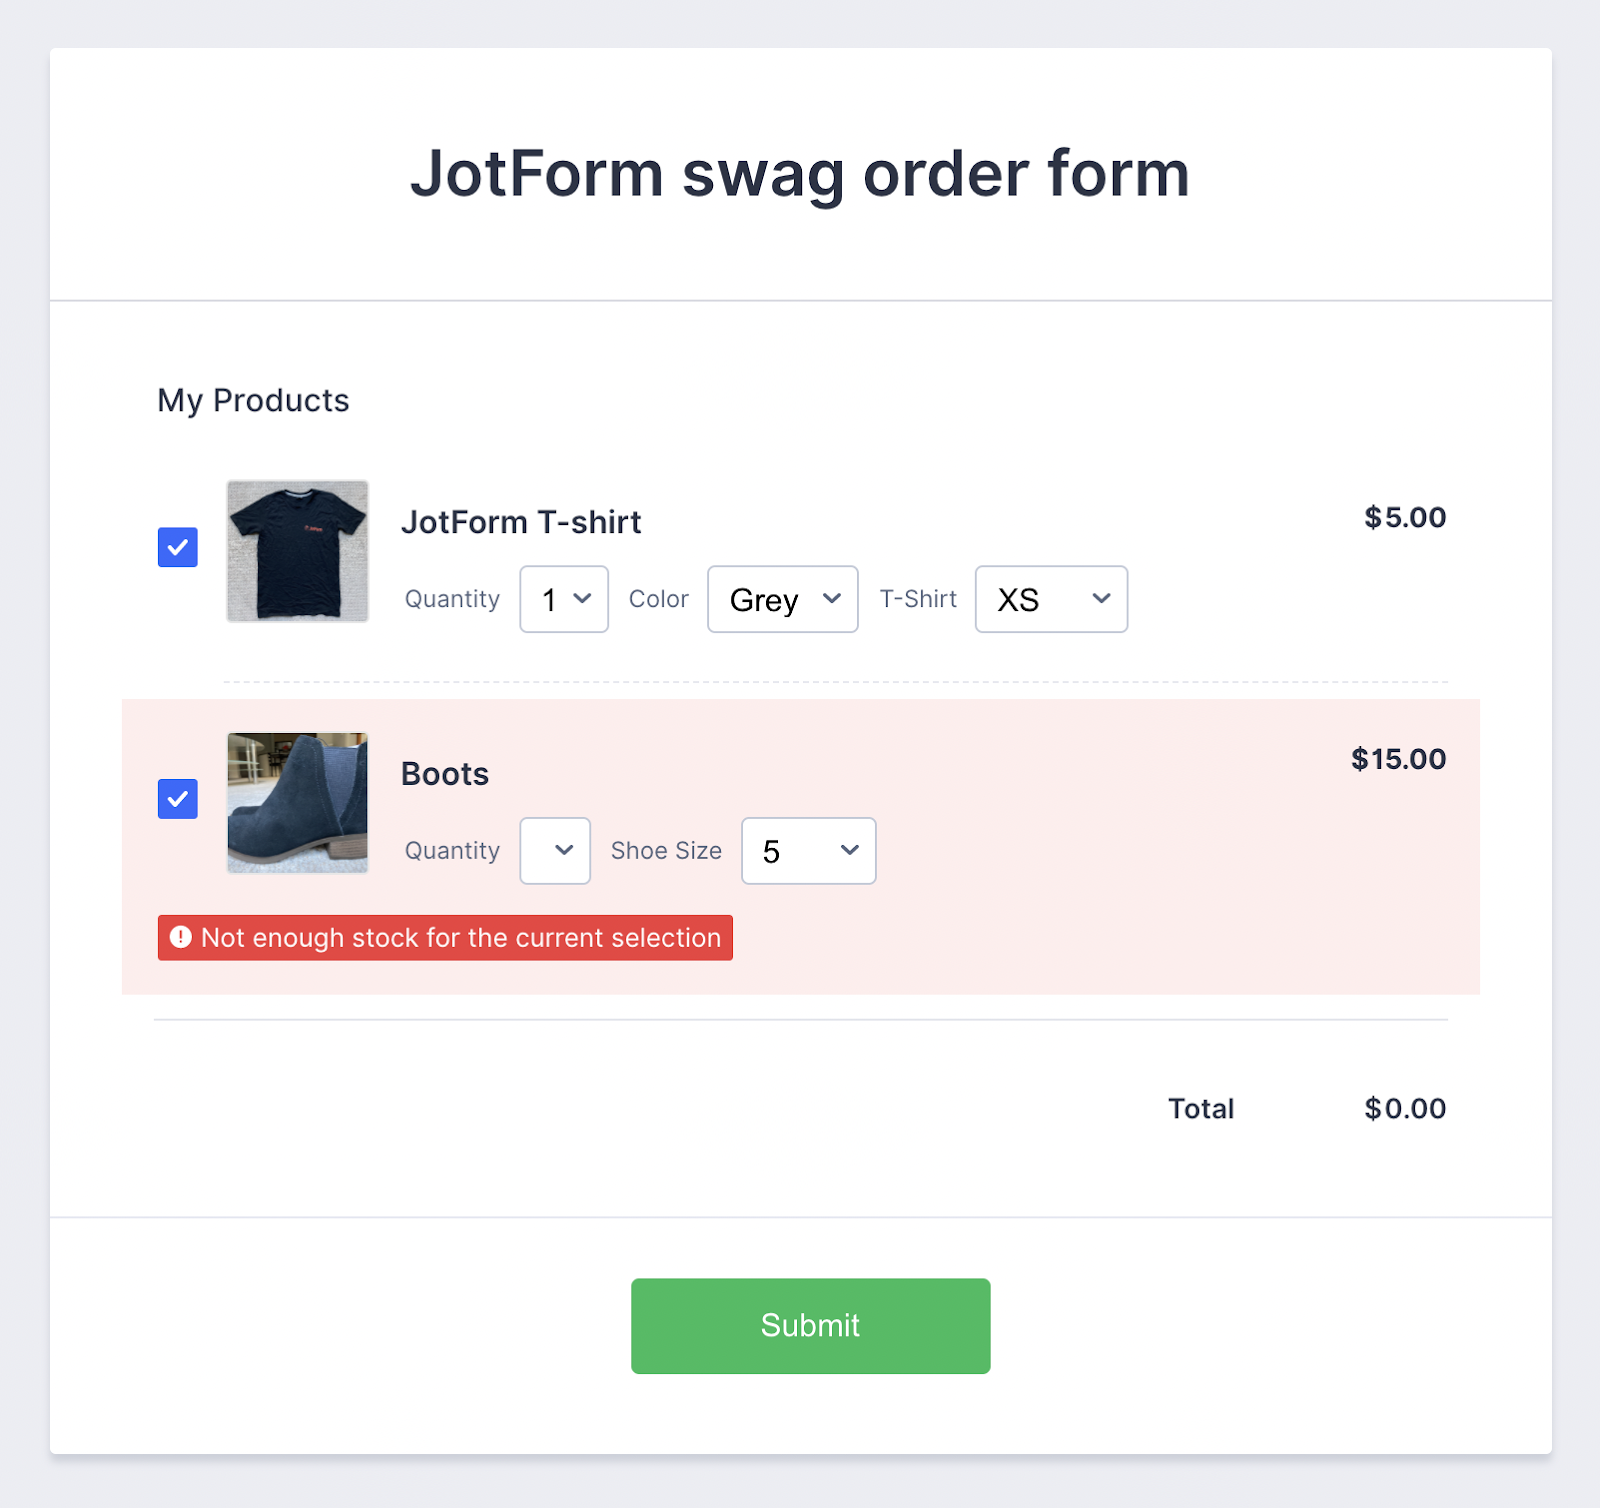Click the JotForm T-shirt product image
Screen dimensions: 1600x1508
[x=297, y=551]
